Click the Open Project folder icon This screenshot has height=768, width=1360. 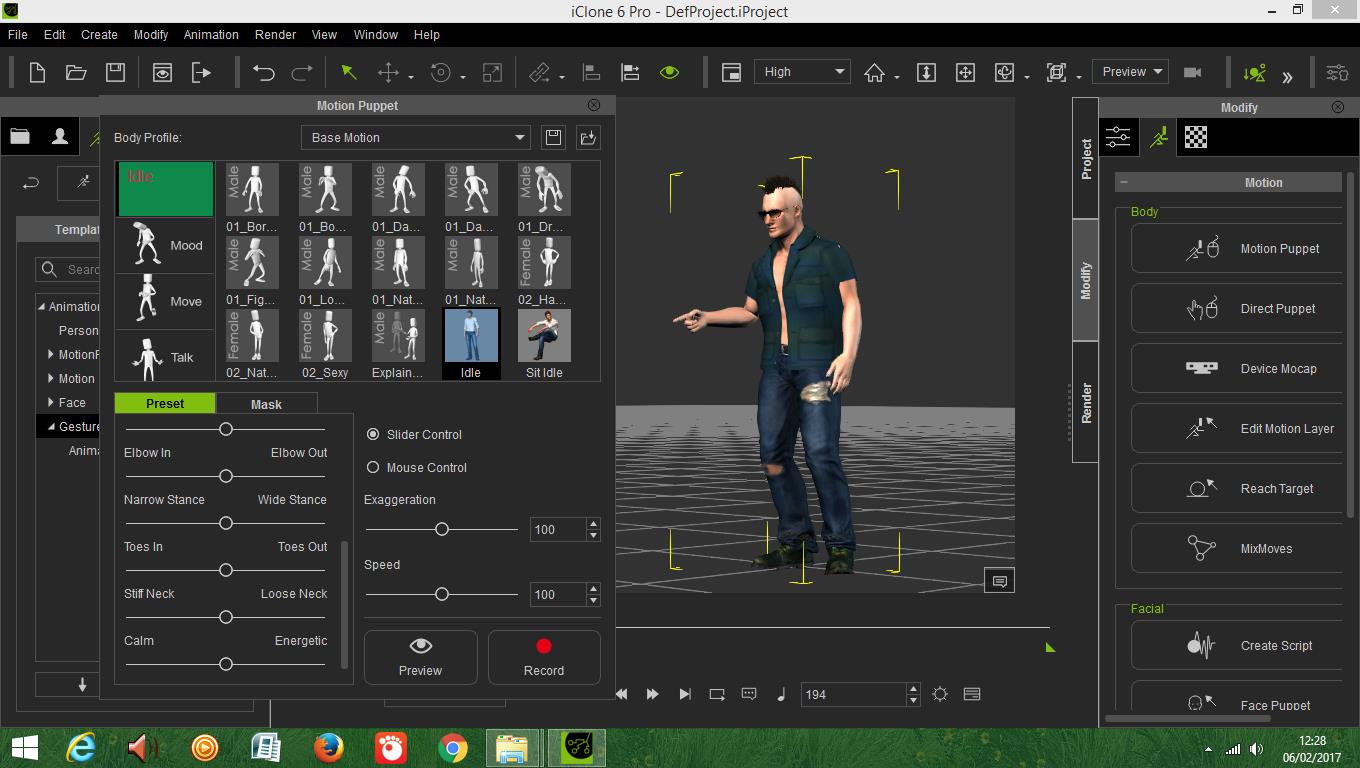point(76,72)
